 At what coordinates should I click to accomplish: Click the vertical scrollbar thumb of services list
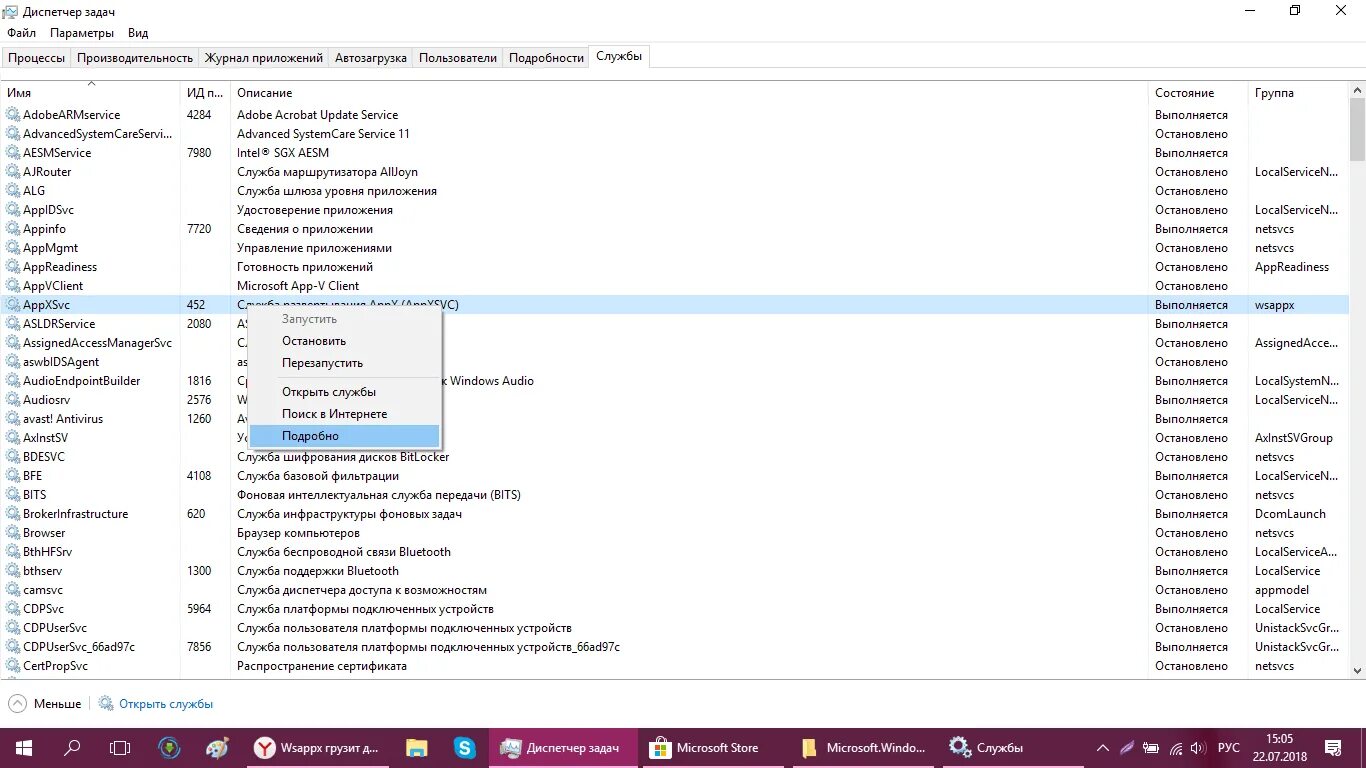pos(1357,129)
